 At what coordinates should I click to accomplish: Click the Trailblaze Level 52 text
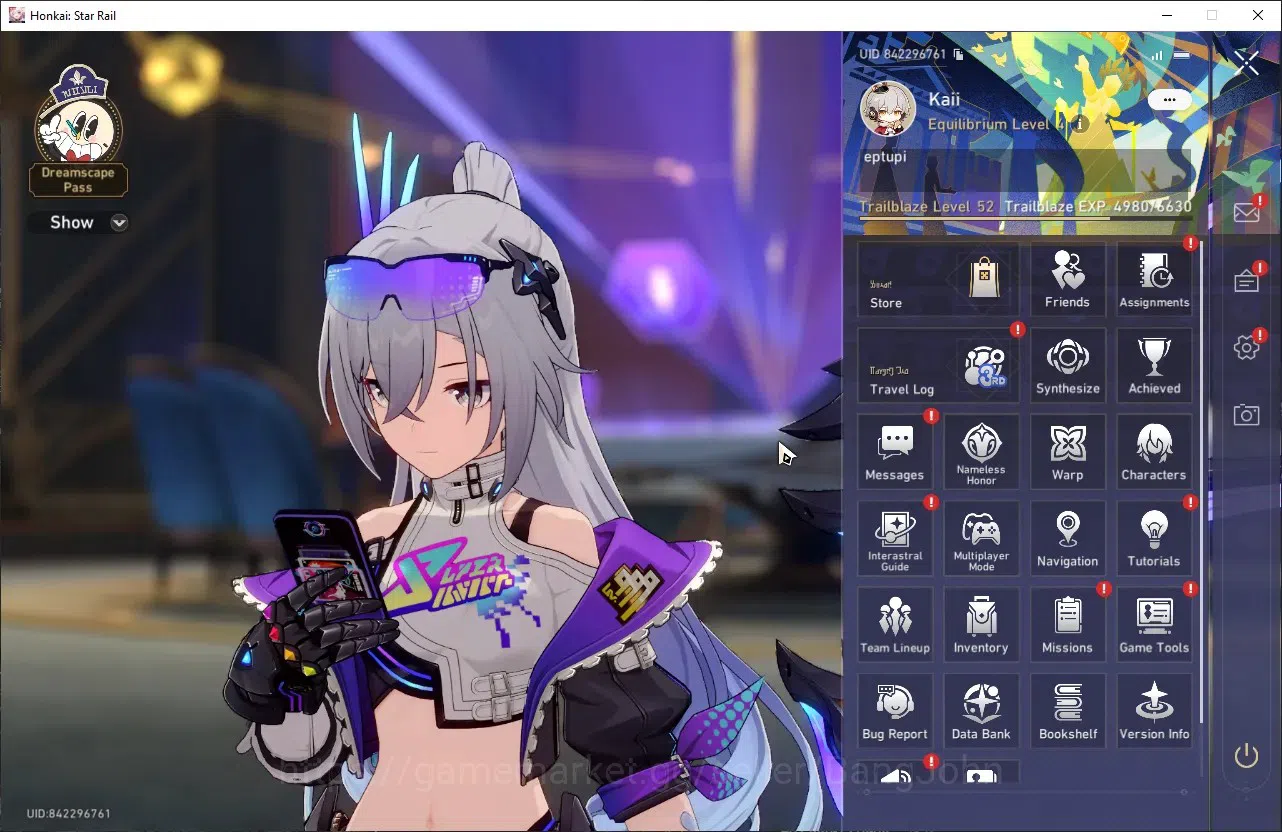927,207
